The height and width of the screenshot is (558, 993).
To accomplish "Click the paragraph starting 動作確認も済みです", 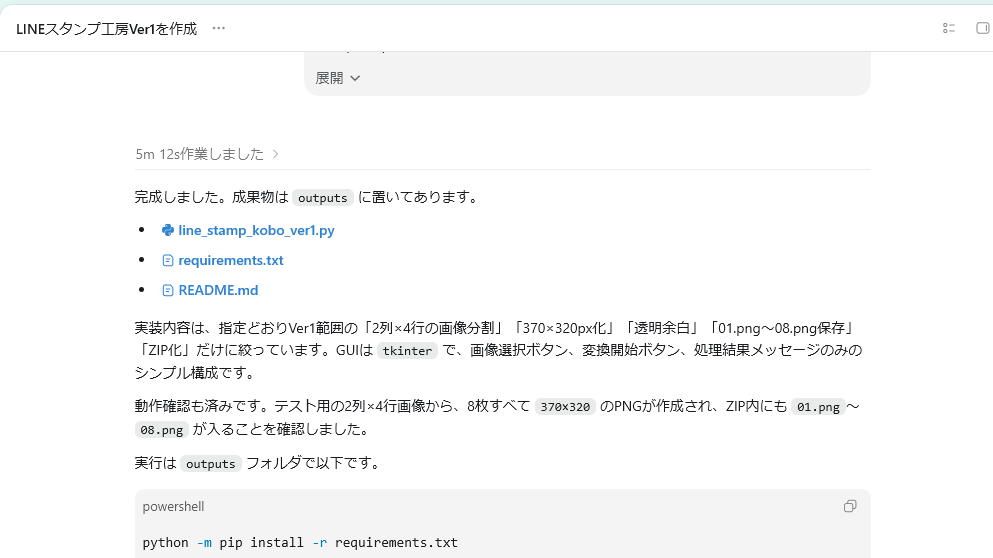I will [x=497, y=418].
